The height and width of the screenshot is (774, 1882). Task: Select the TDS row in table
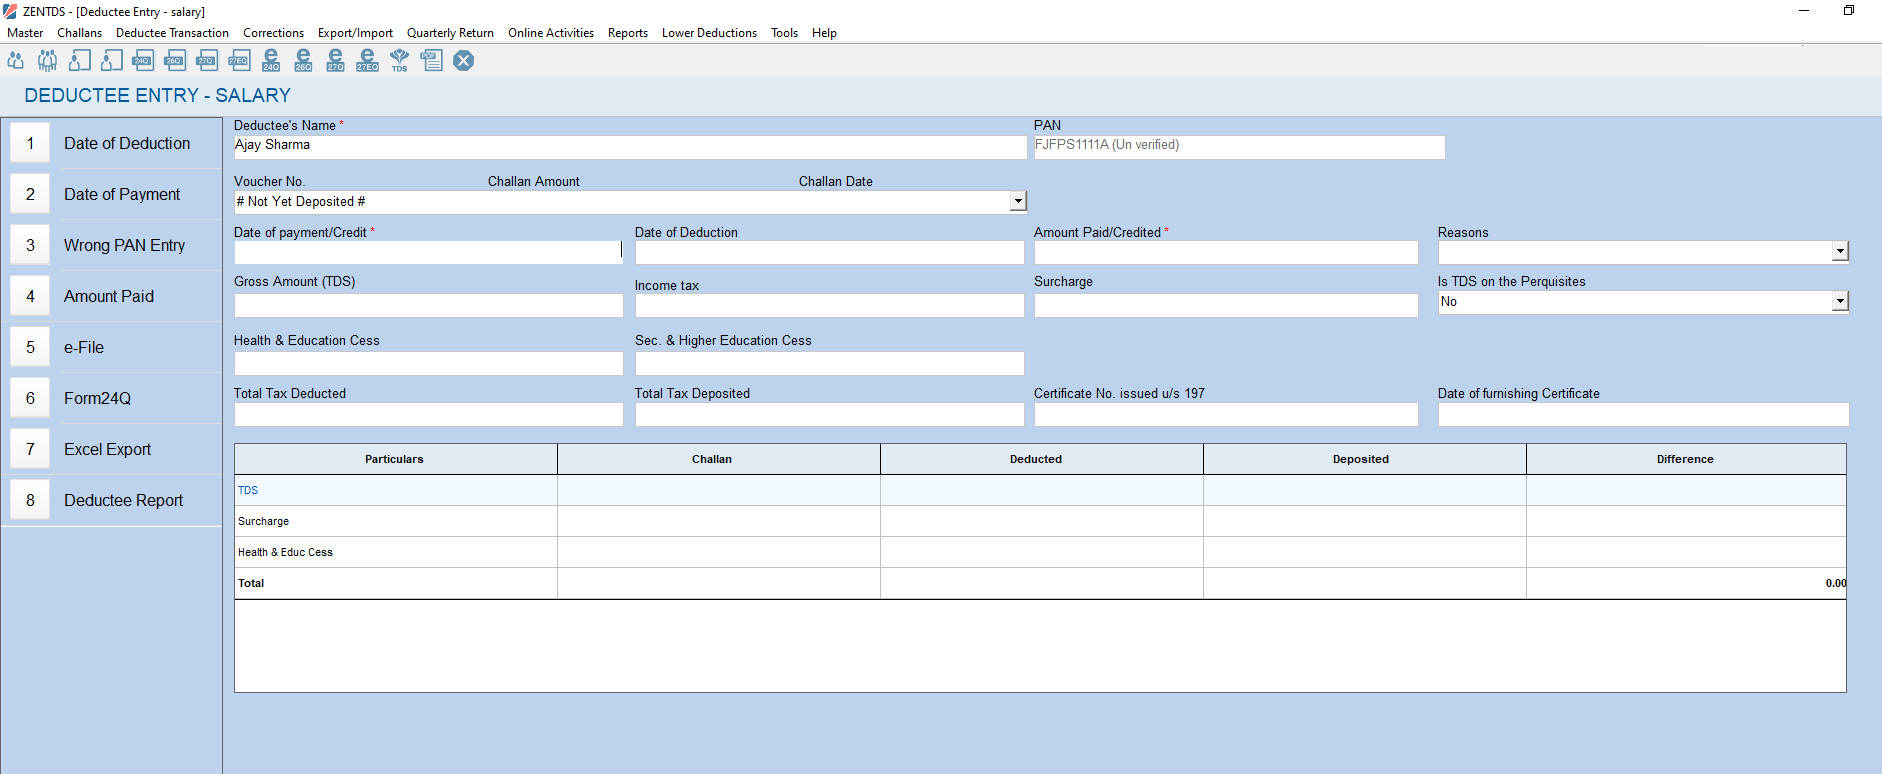coord(1040,490)
